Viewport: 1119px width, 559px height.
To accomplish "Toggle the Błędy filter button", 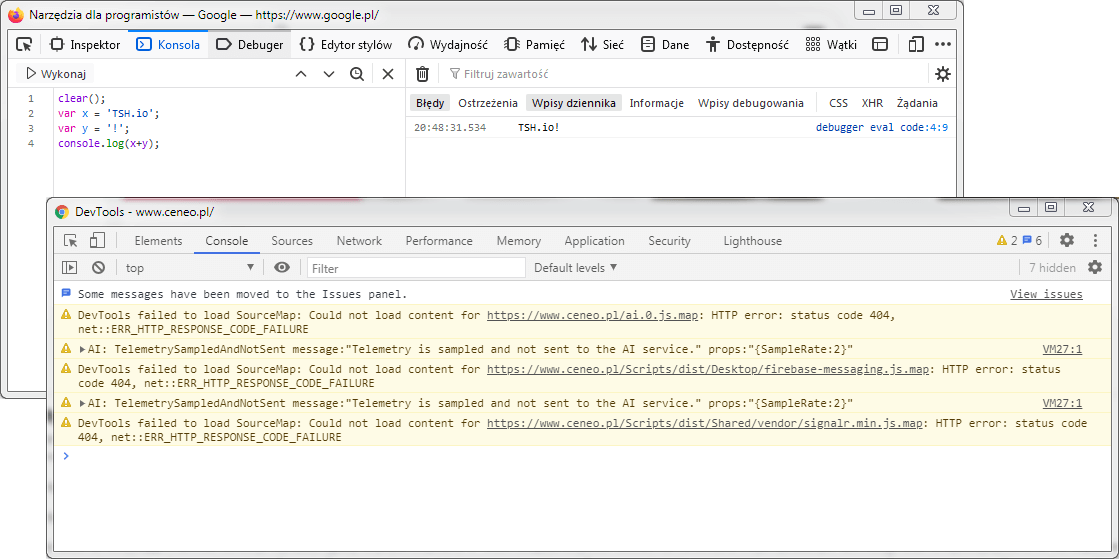I will [x=430, y=103].
